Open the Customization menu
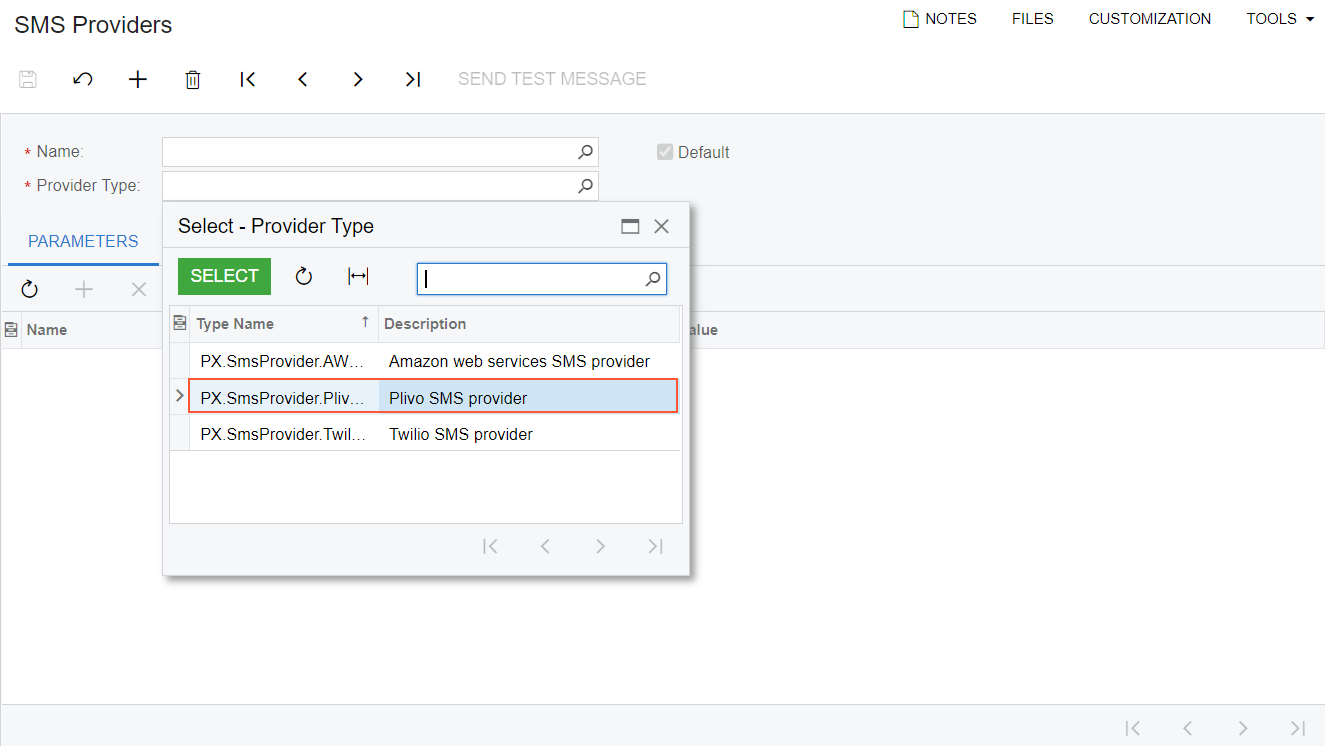This screenshot has height=746, width=1325. [1149, 19]
